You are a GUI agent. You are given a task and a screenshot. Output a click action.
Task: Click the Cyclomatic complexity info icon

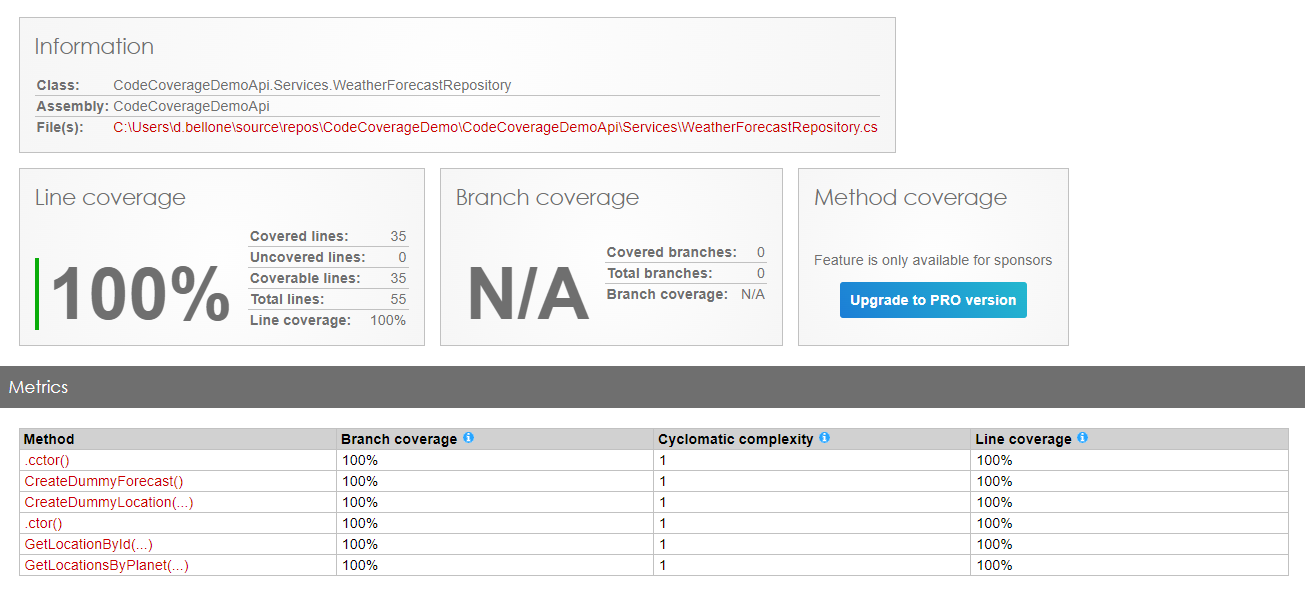click(824, 438)
